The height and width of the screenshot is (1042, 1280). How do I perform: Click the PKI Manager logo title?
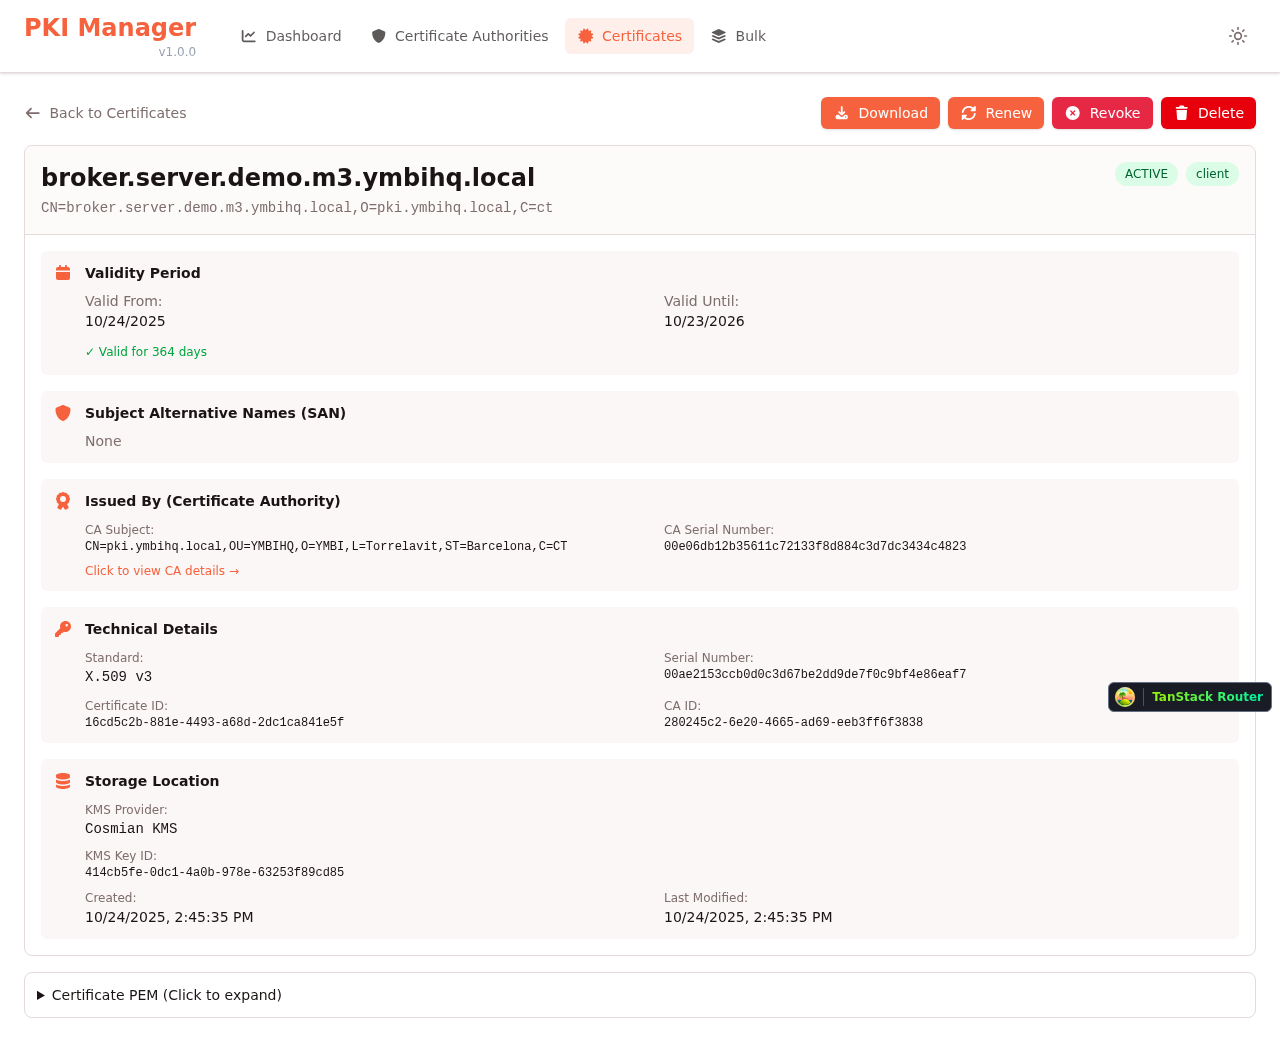110,28
